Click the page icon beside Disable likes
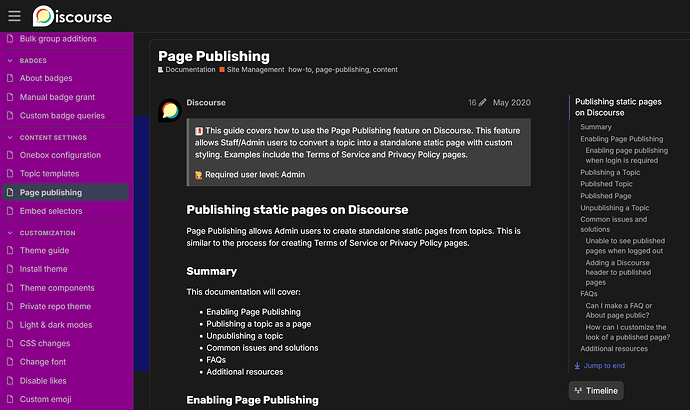This screenshot has width=690, height=410. [10, 381]
